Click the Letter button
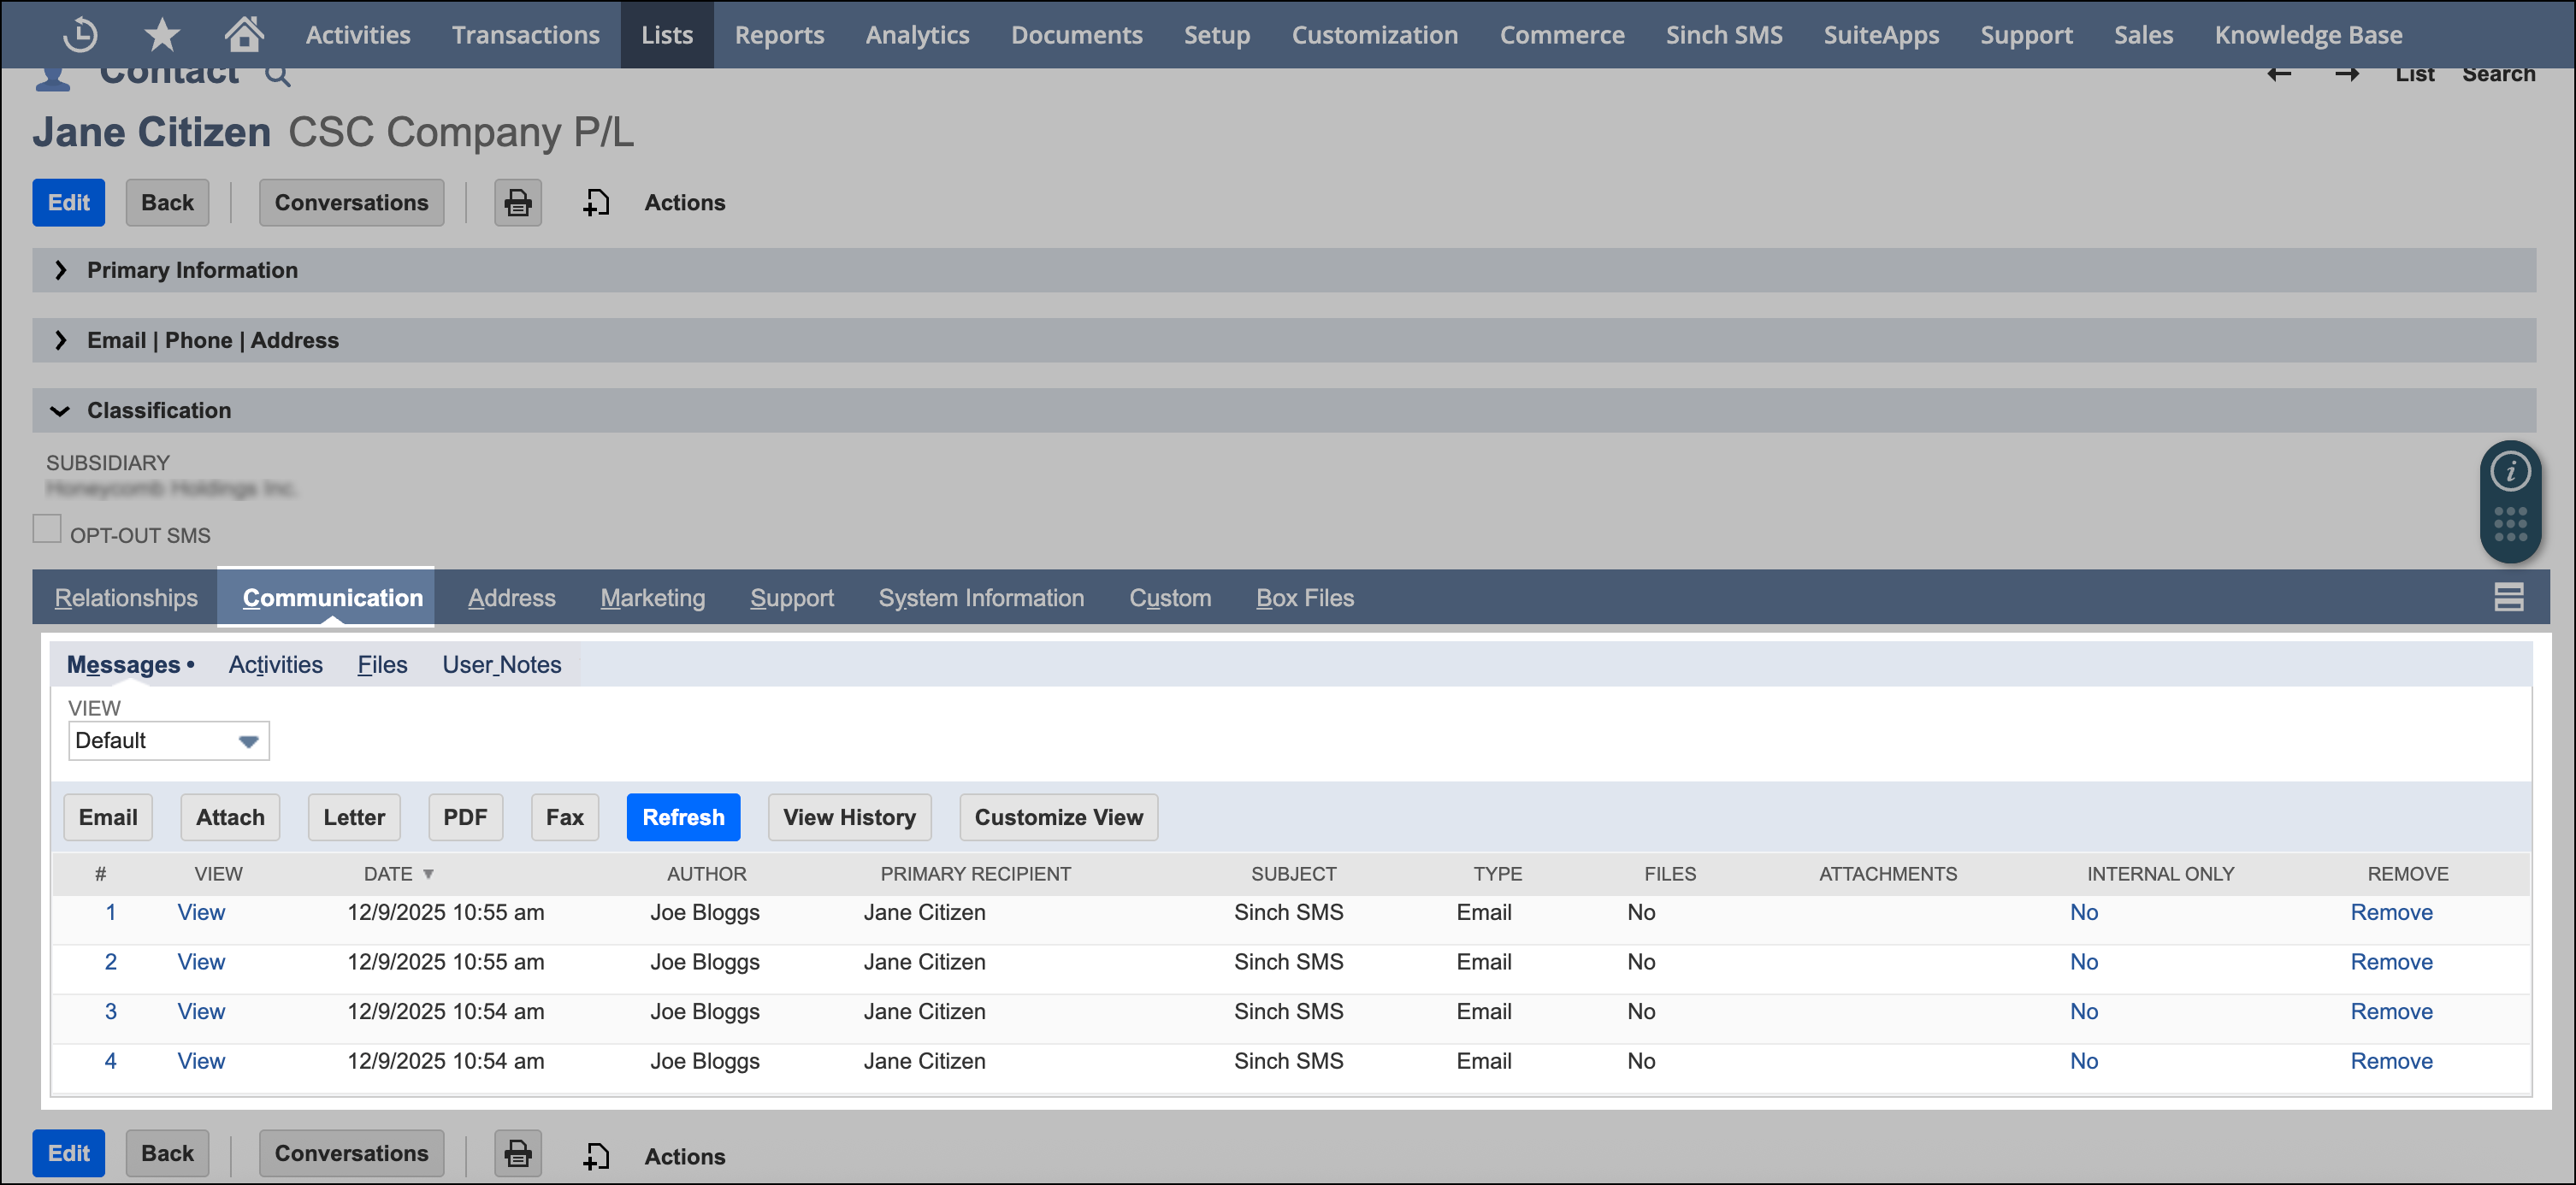 354,817
